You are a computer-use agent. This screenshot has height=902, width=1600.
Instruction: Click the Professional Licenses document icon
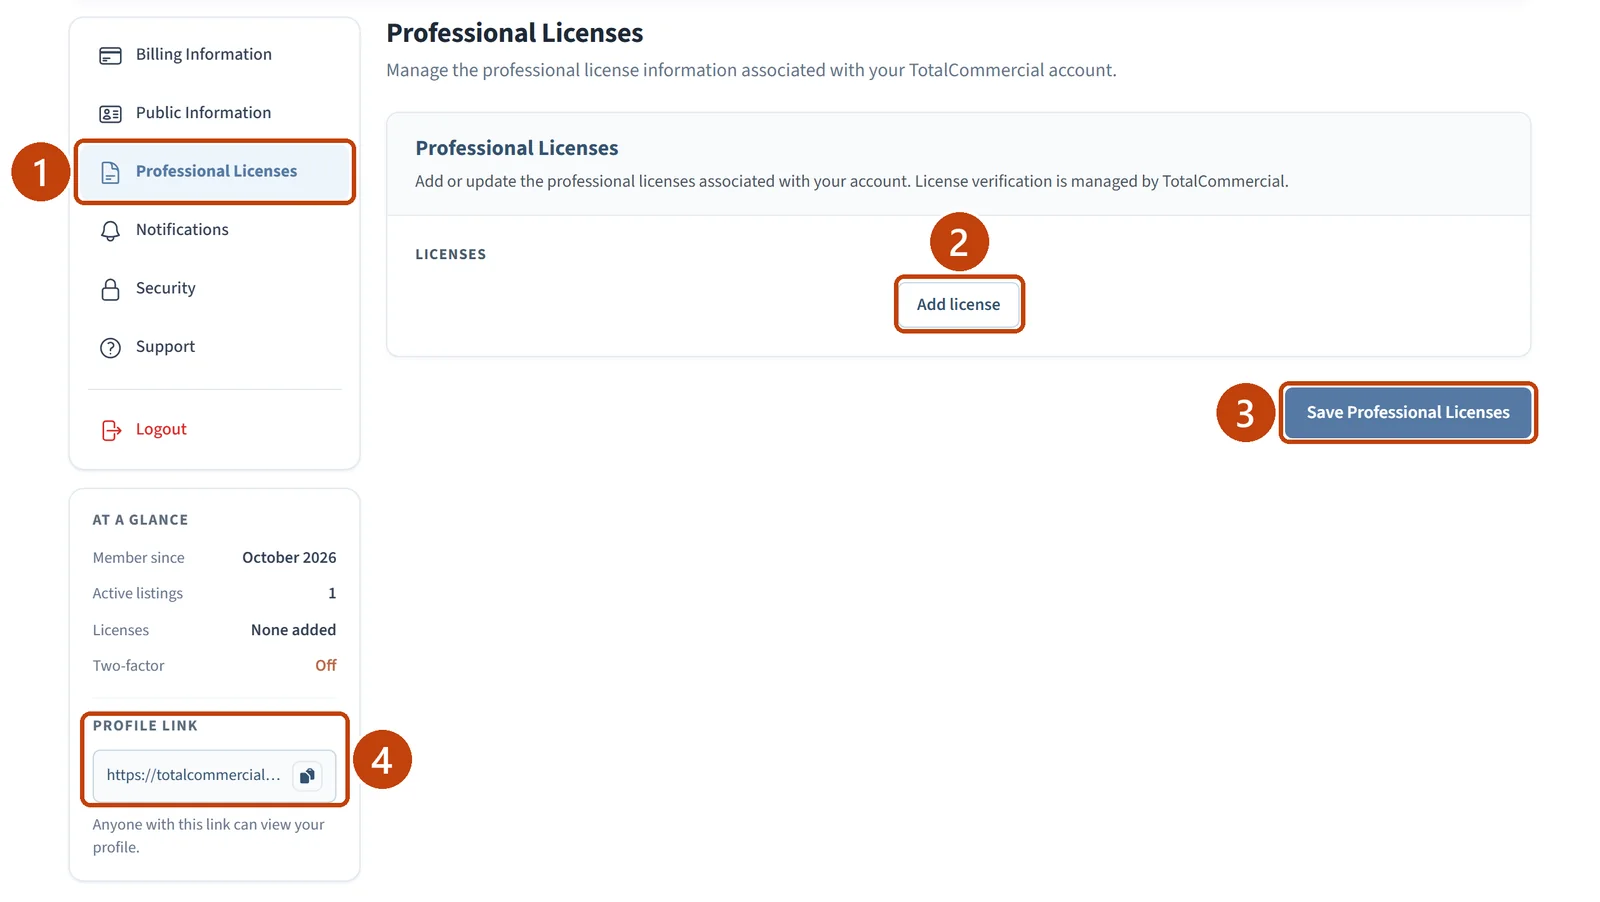click(110, 172)
